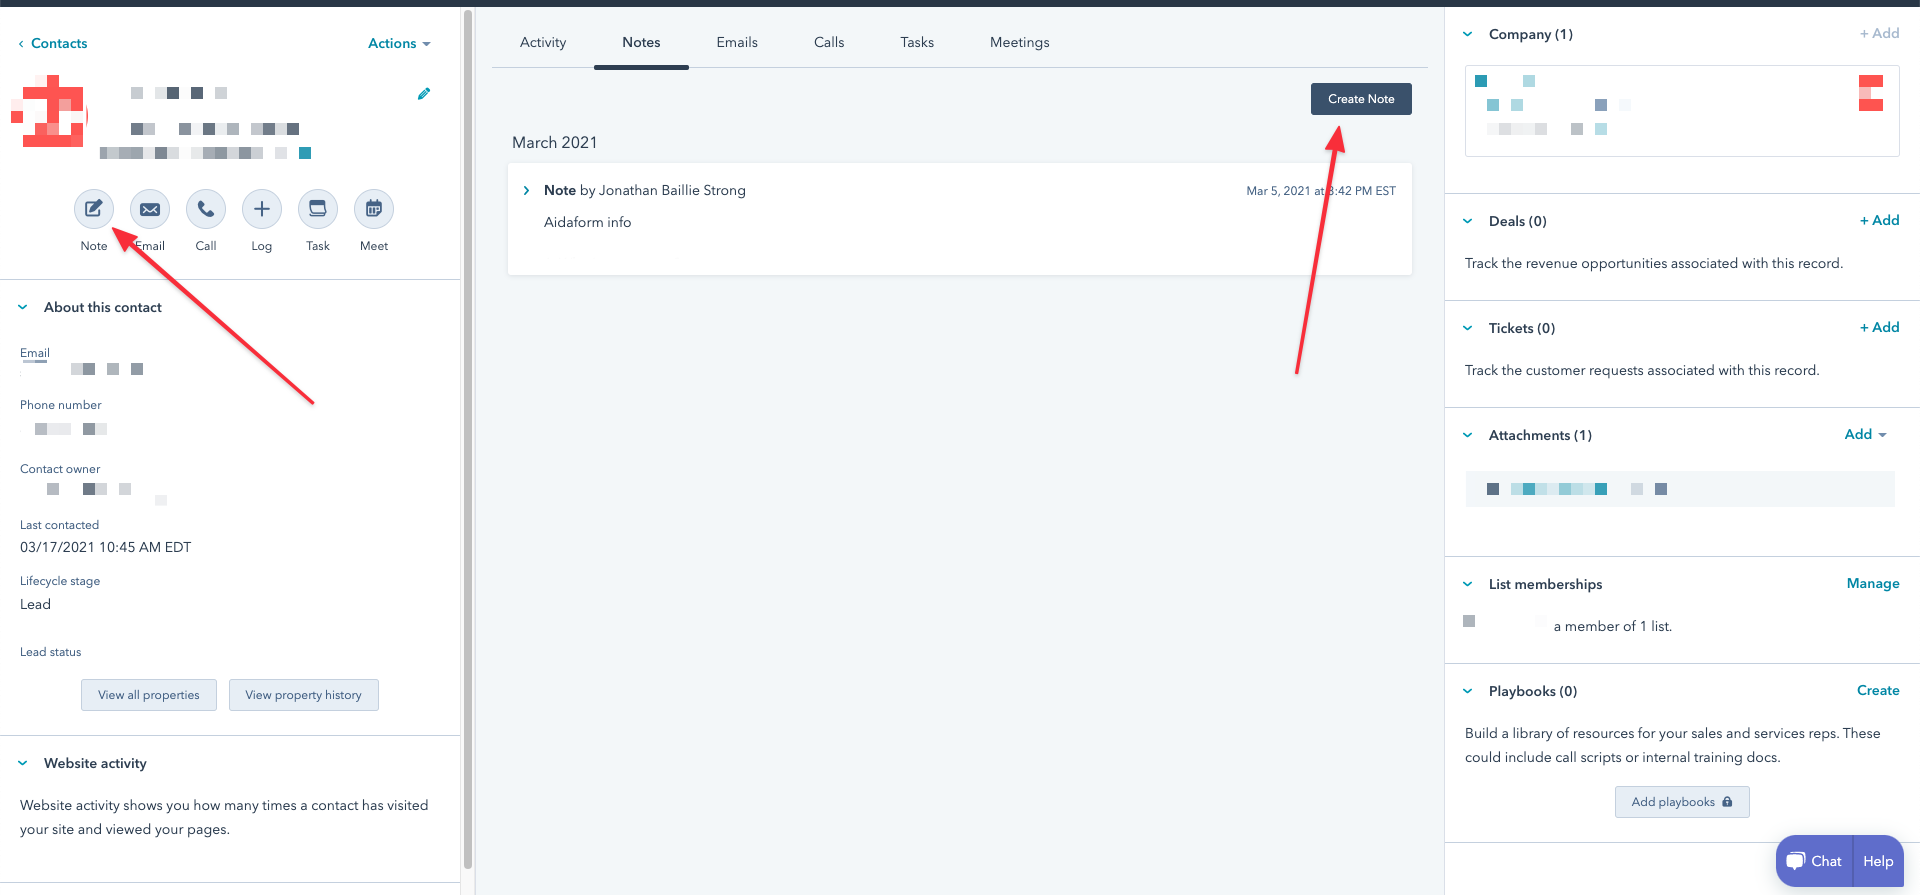Expand the note by Jonathan Baillie Strong

coord(527,190)
